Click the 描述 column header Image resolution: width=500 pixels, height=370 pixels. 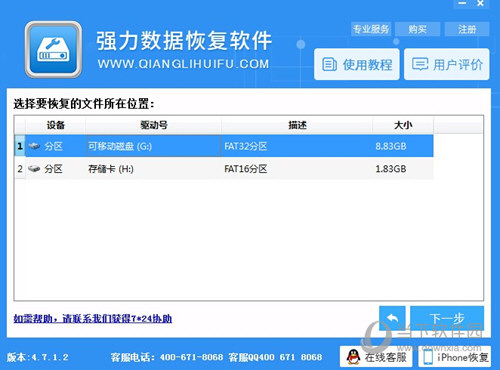[x=297, y=125]
